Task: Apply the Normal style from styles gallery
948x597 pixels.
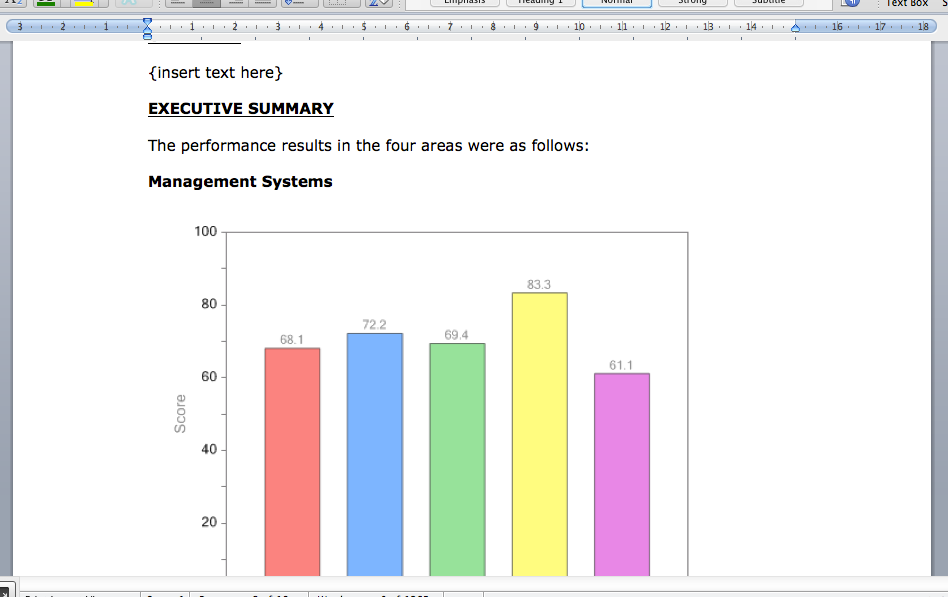Action: tap(617, 2)
